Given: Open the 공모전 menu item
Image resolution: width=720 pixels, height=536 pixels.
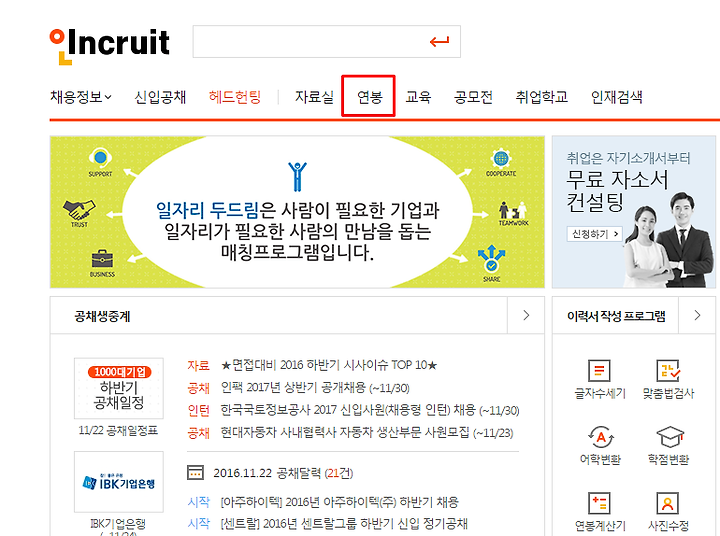Looking at the screenshot, I should (473, 97).
